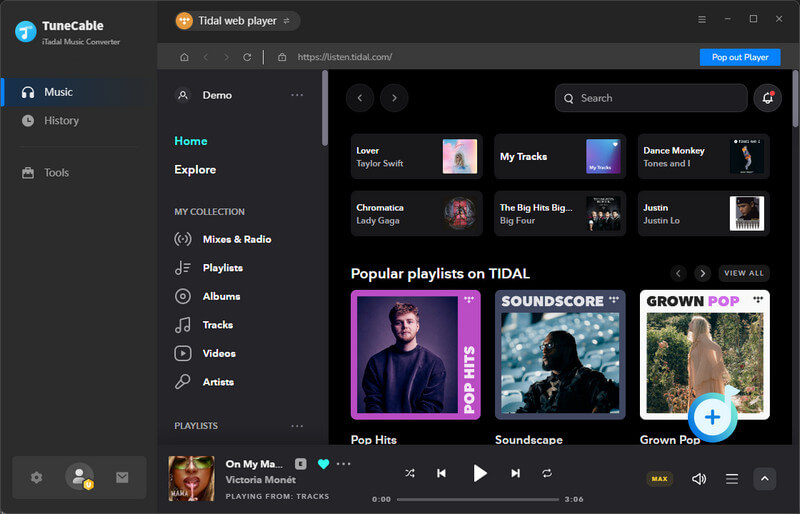Open the user account avatar
The width and height of the screenshot is (800, 514).
pyautogui.click(x=79, y=477)
